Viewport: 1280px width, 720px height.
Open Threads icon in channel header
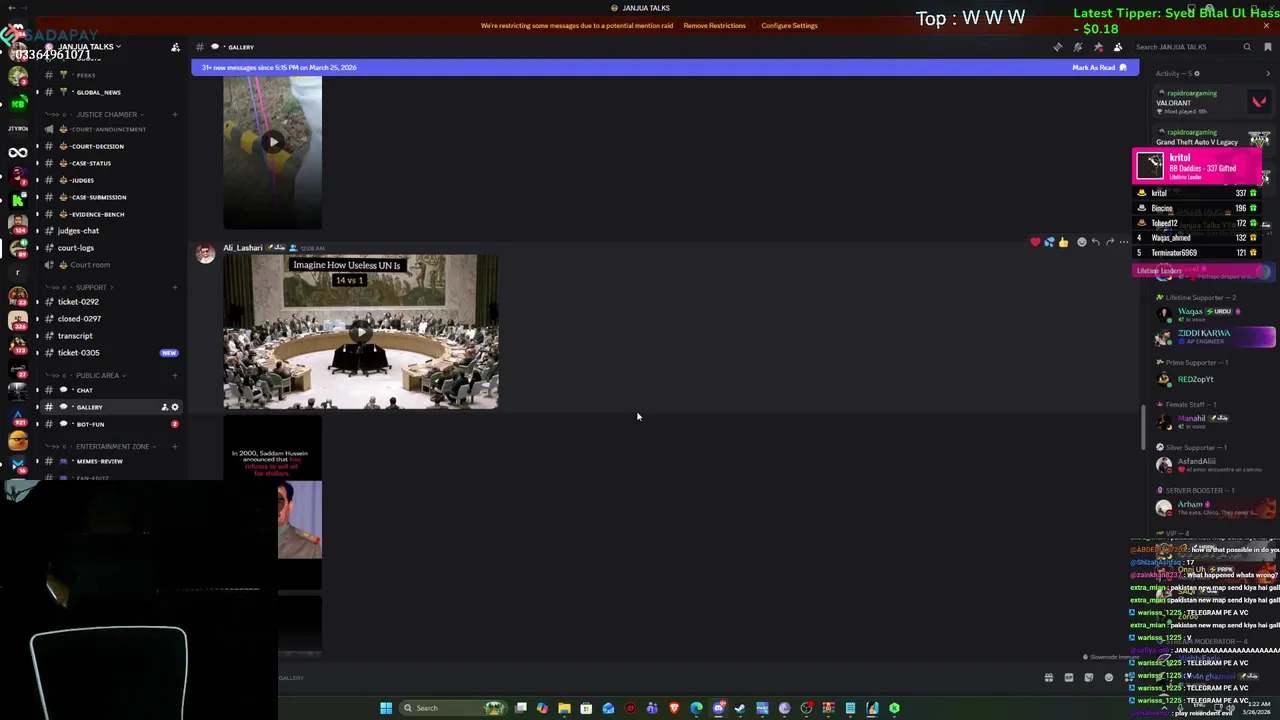[1058, 47]
